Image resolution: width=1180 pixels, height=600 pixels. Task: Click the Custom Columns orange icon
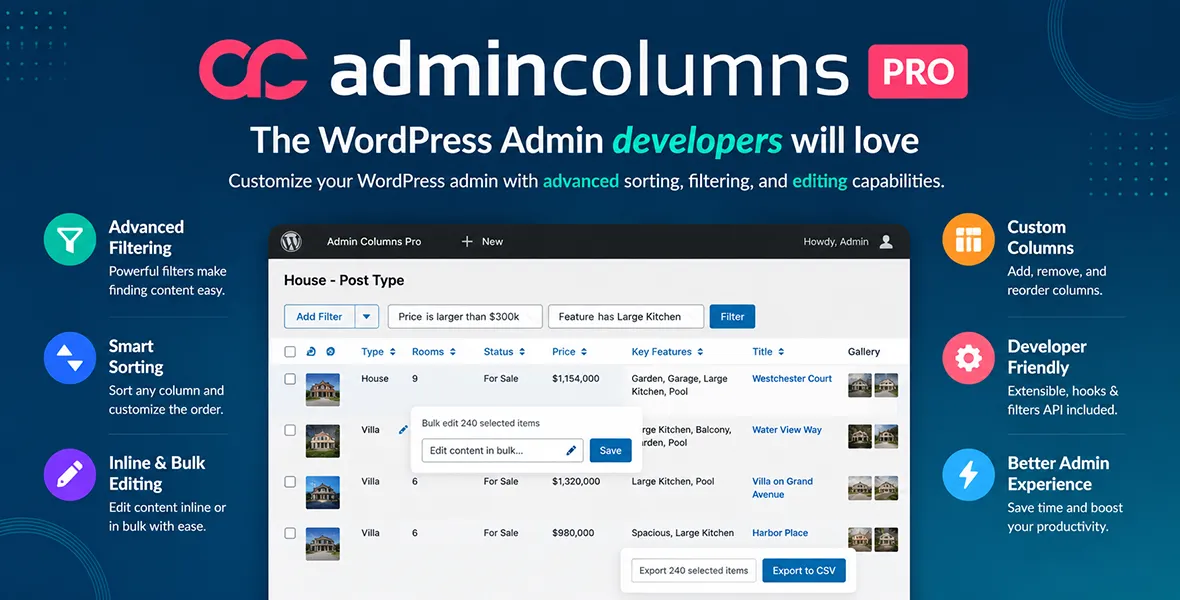tap(969, 239)
